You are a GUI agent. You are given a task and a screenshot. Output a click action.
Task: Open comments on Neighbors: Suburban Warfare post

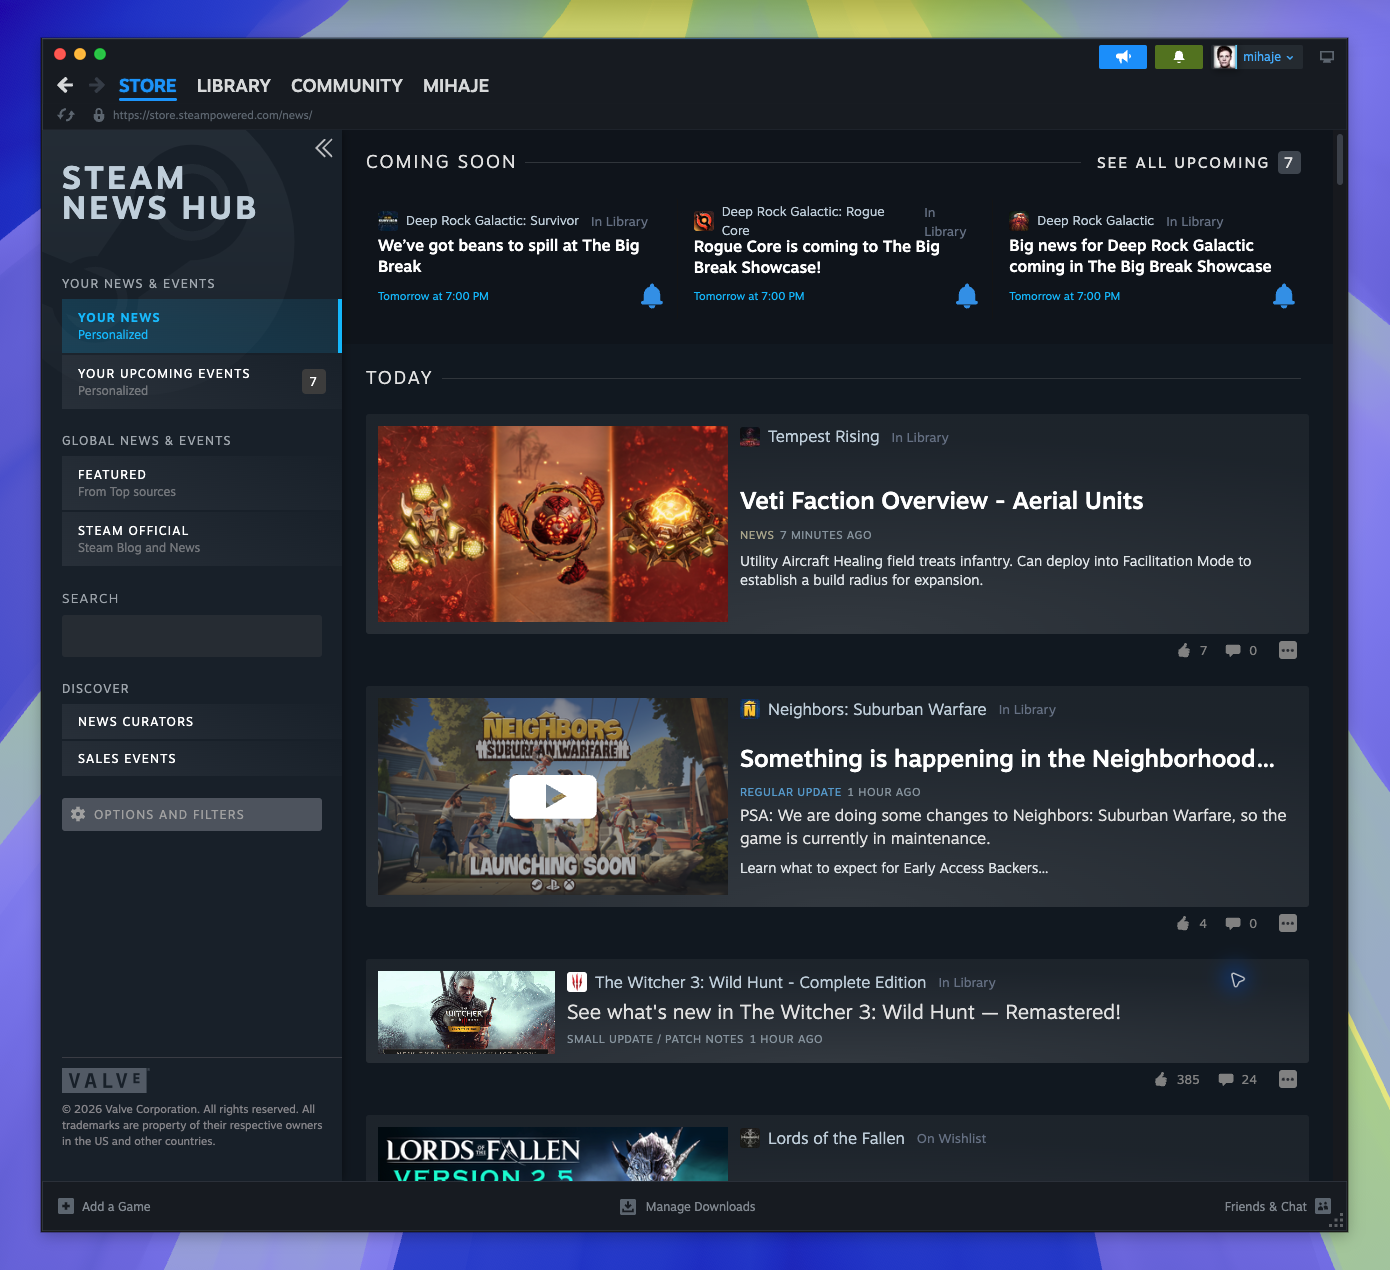[x=1233, y=923]
